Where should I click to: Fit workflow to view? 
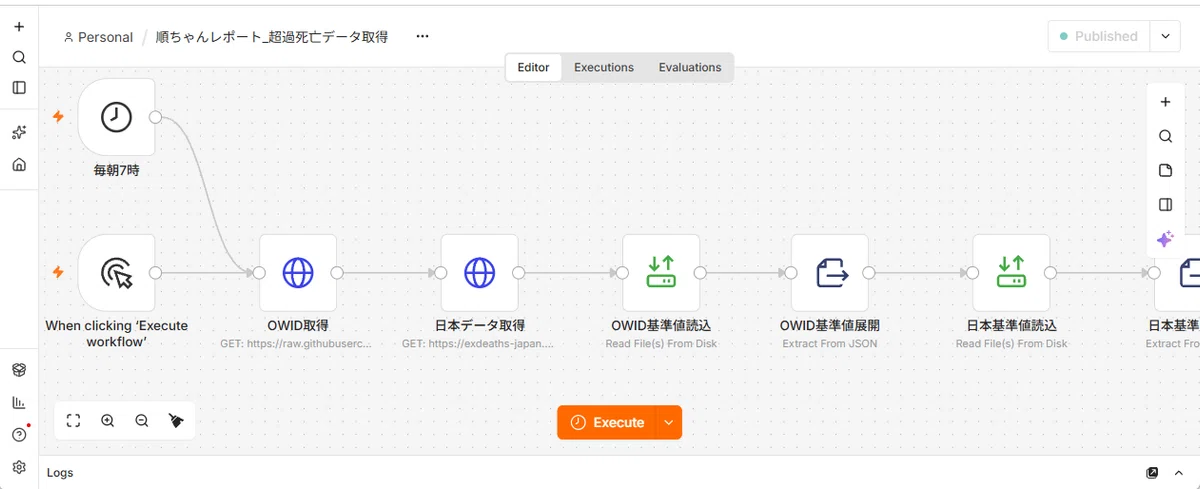pyautogui.click(x=73, y=421)
